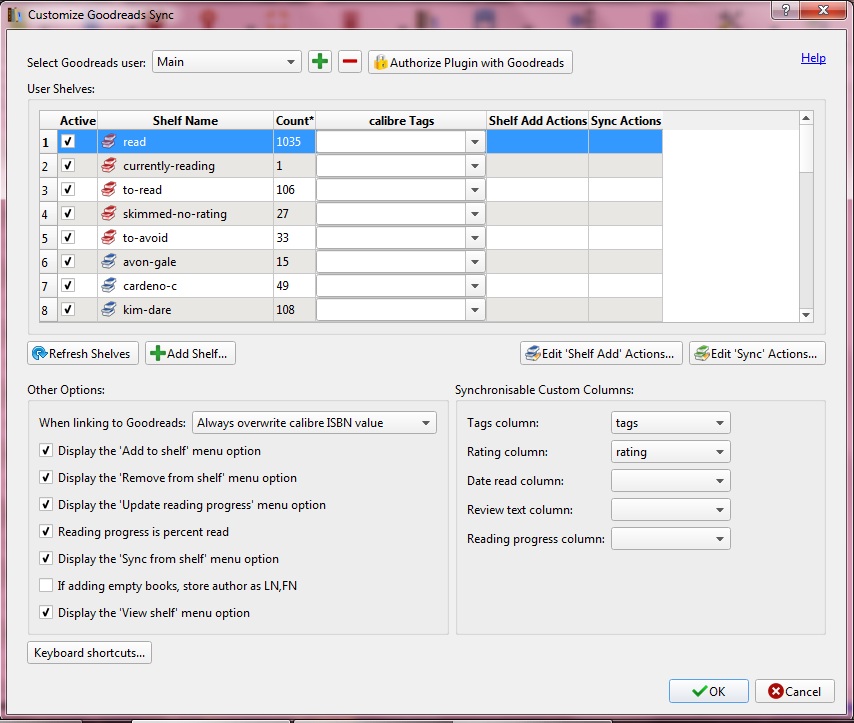Open calibre Tags dropdown for to-read
854x723 pixels.
(x=475, y=190)
